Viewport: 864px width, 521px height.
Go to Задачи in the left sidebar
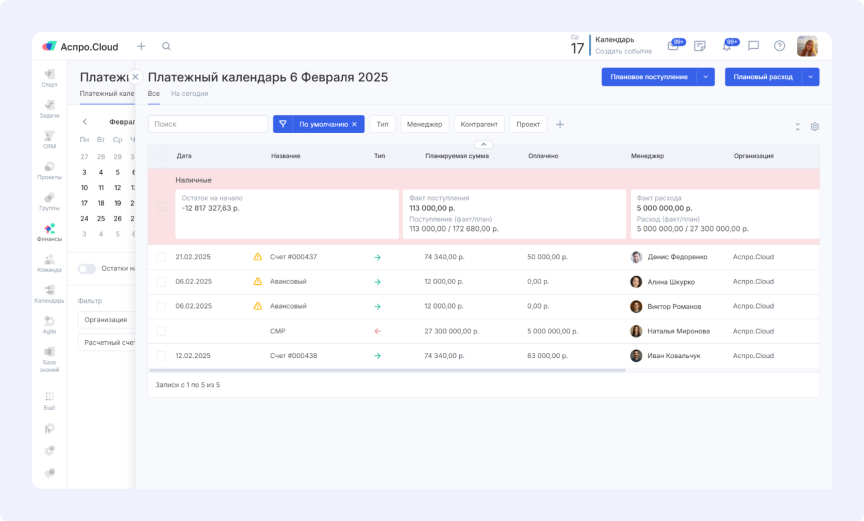[x=49, y=107]
